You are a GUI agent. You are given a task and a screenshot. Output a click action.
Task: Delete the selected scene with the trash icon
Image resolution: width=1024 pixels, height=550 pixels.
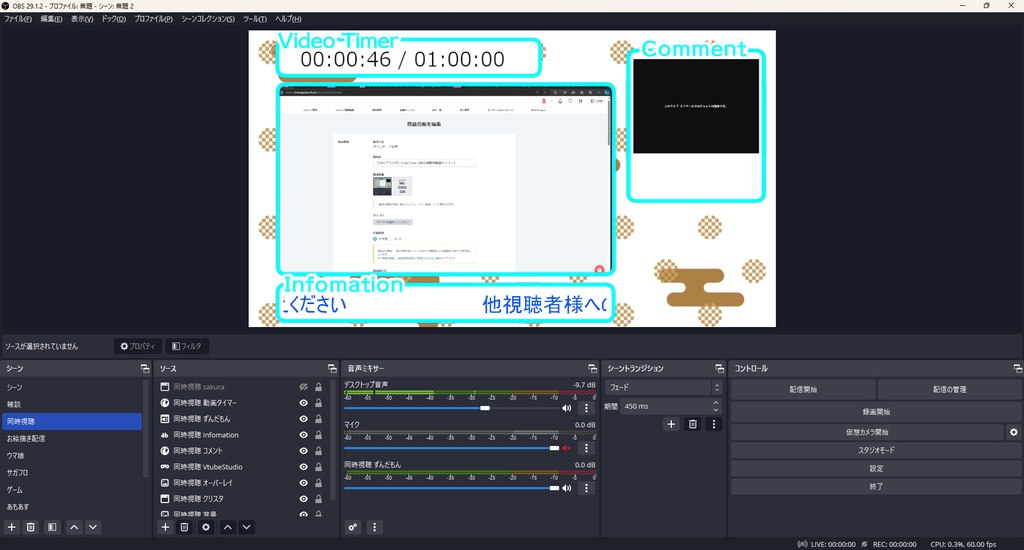click(31, 527)
